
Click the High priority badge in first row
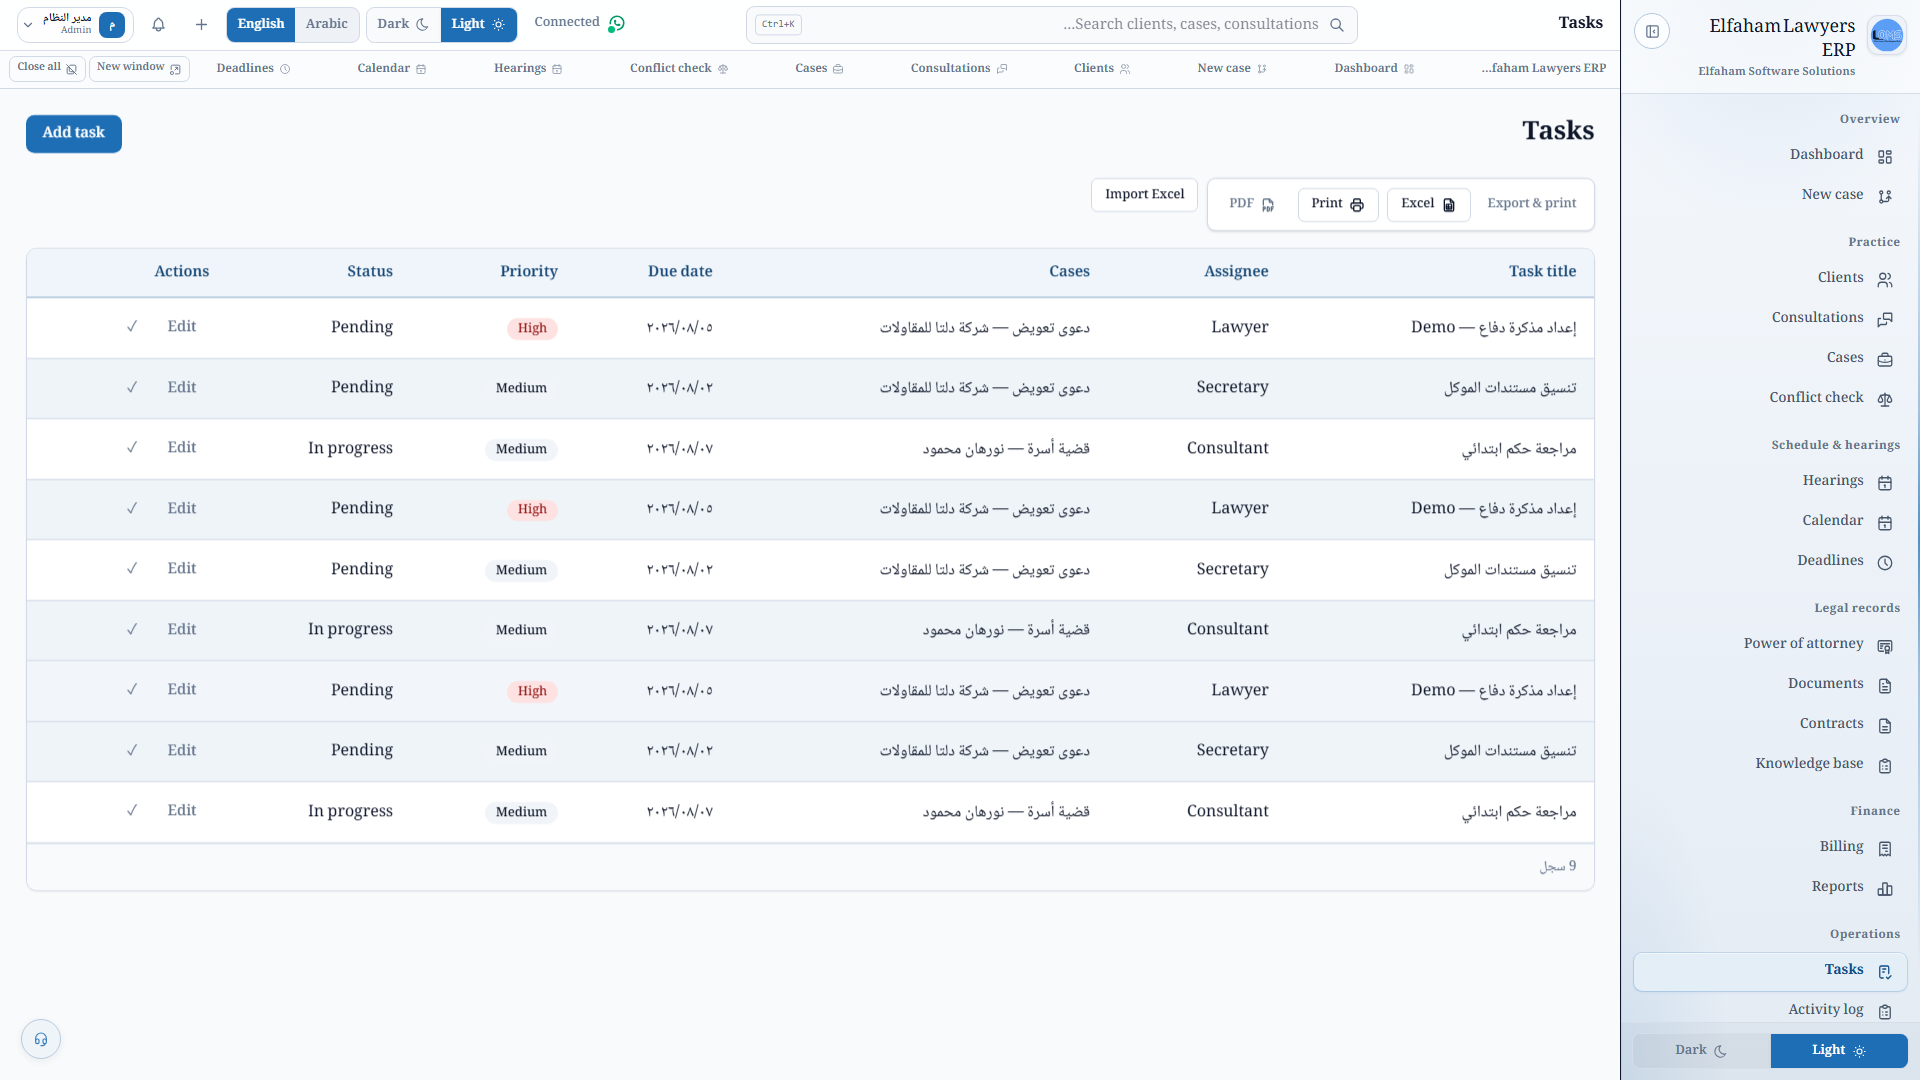click(x=532, y=328)
